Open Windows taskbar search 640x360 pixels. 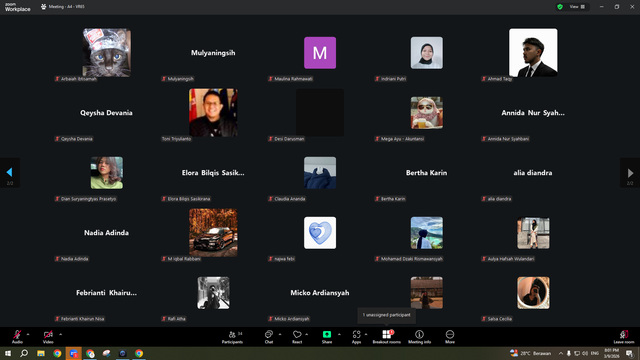click(24, 353)
